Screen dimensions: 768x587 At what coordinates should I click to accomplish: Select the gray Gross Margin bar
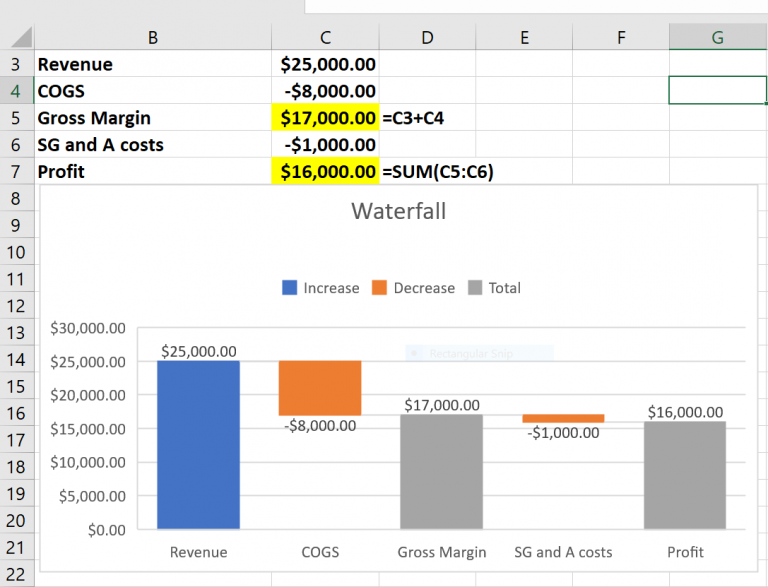click(x=441, y=471)
